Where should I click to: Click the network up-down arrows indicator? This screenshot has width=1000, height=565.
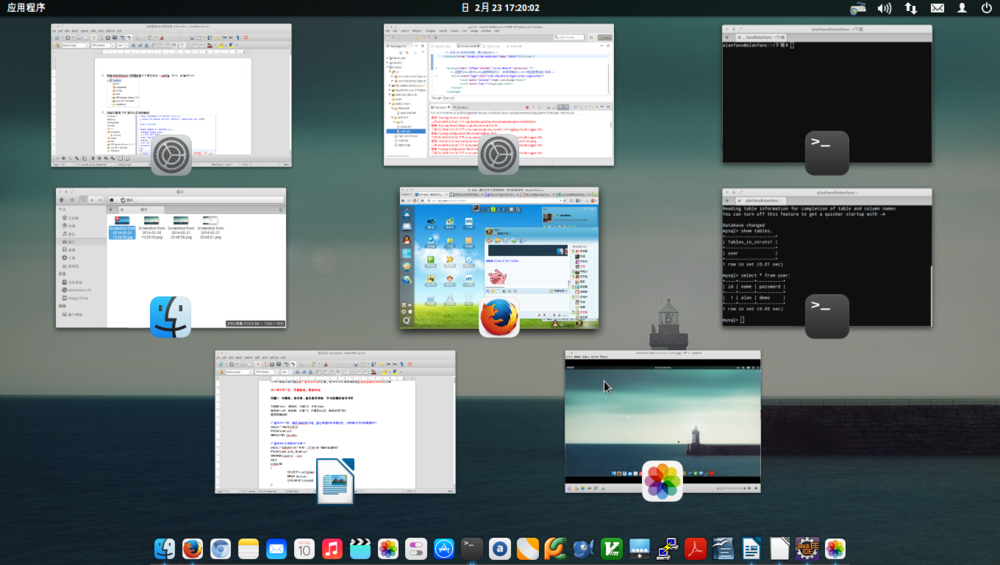coord(911,8)
